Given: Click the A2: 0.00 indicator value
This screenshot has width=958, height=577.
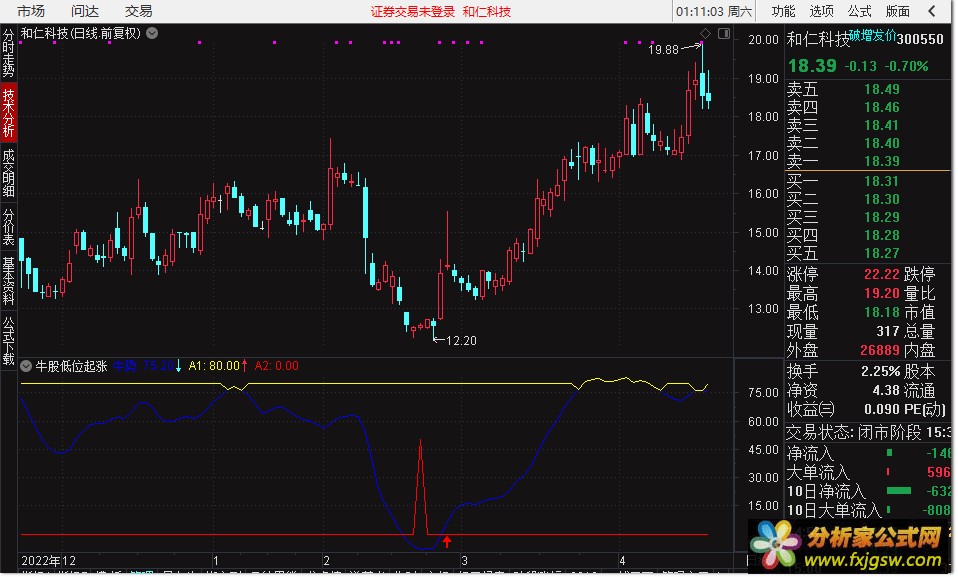Looking at the screenshot, I should tap(276, 366).
